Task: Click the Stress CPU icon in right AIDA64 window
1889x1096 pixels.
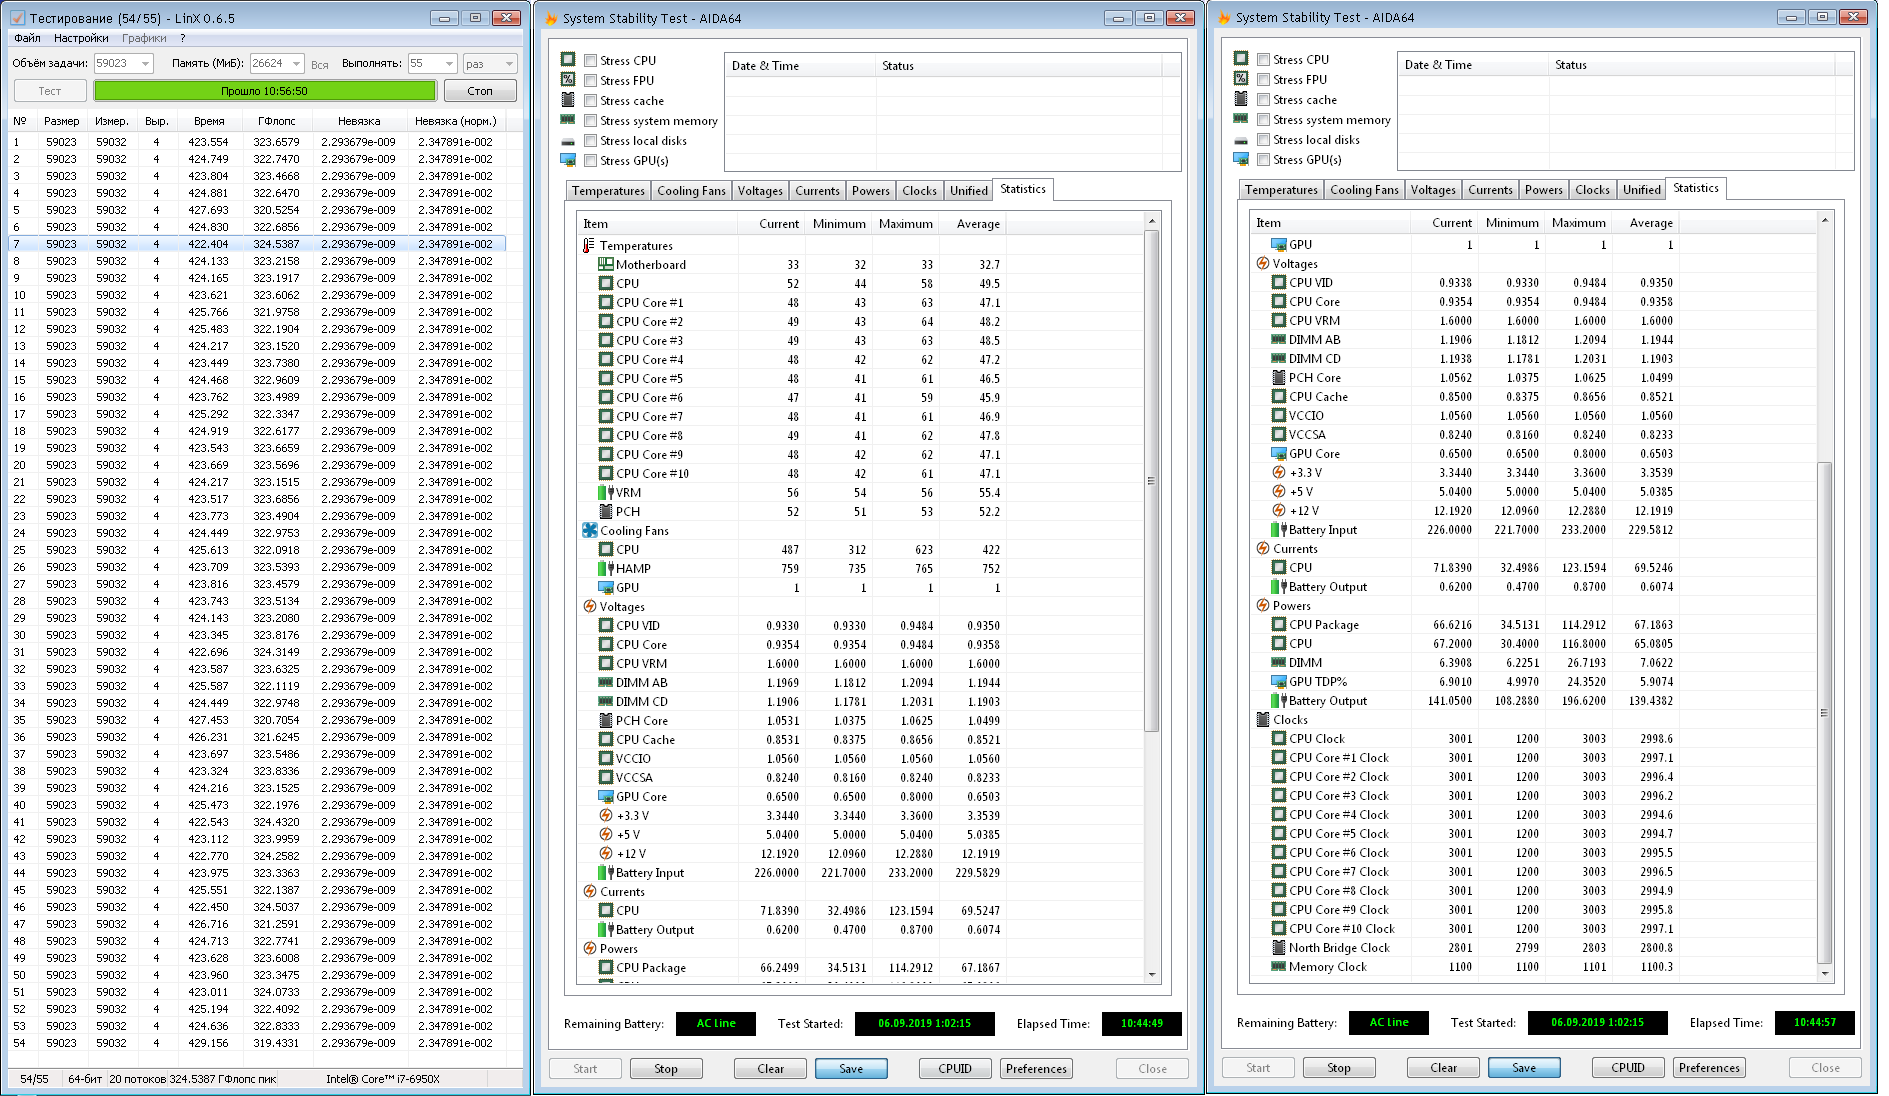Action: click(x=1241, y=59)
